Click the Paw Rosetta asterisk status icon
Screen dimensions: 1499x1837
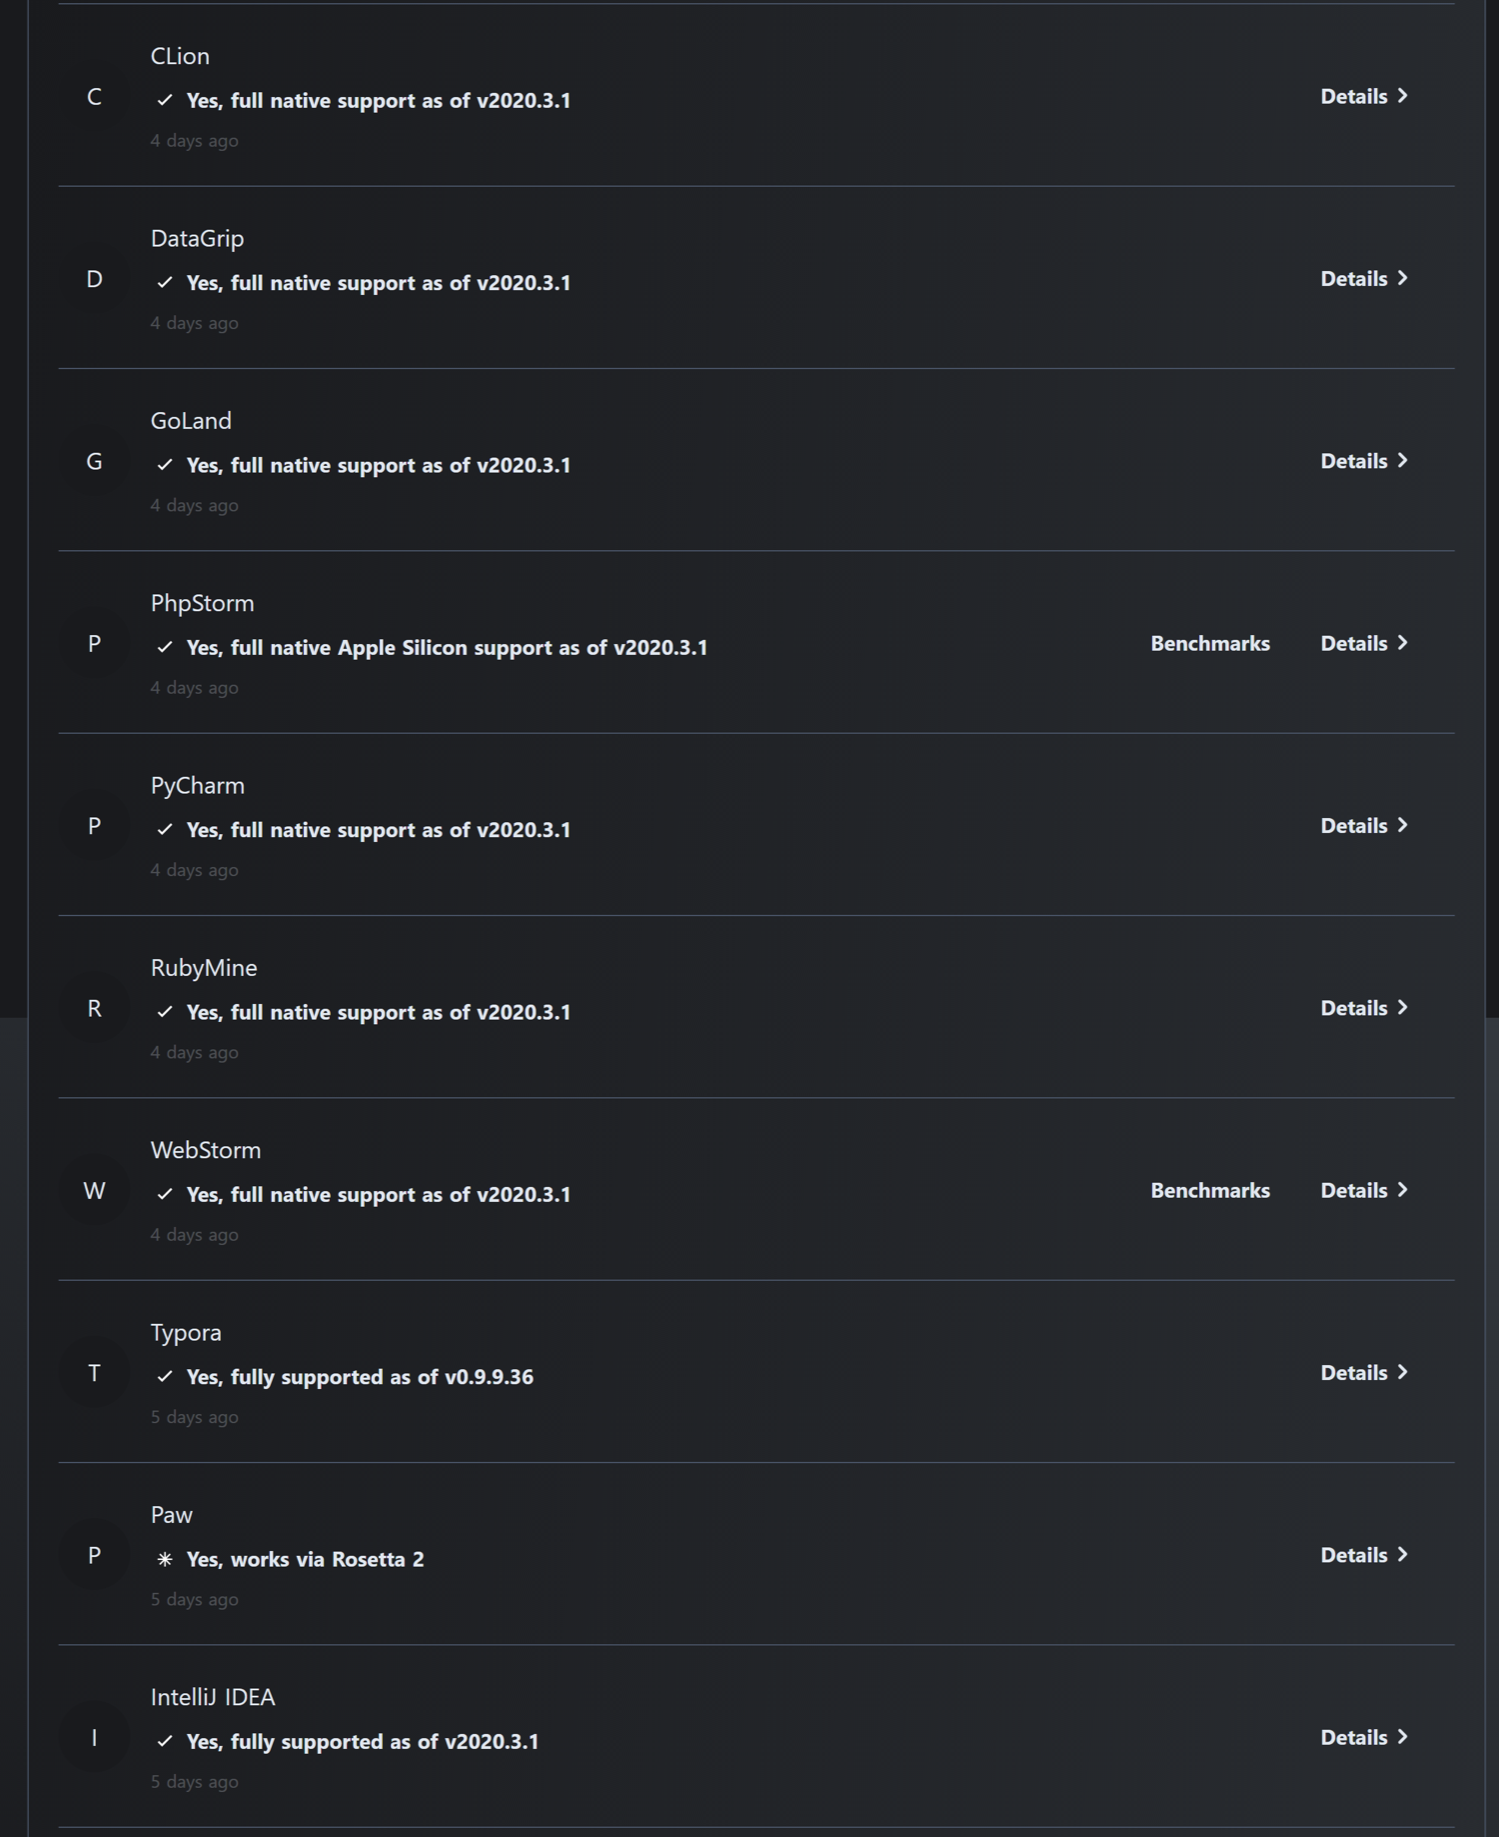165,1559
